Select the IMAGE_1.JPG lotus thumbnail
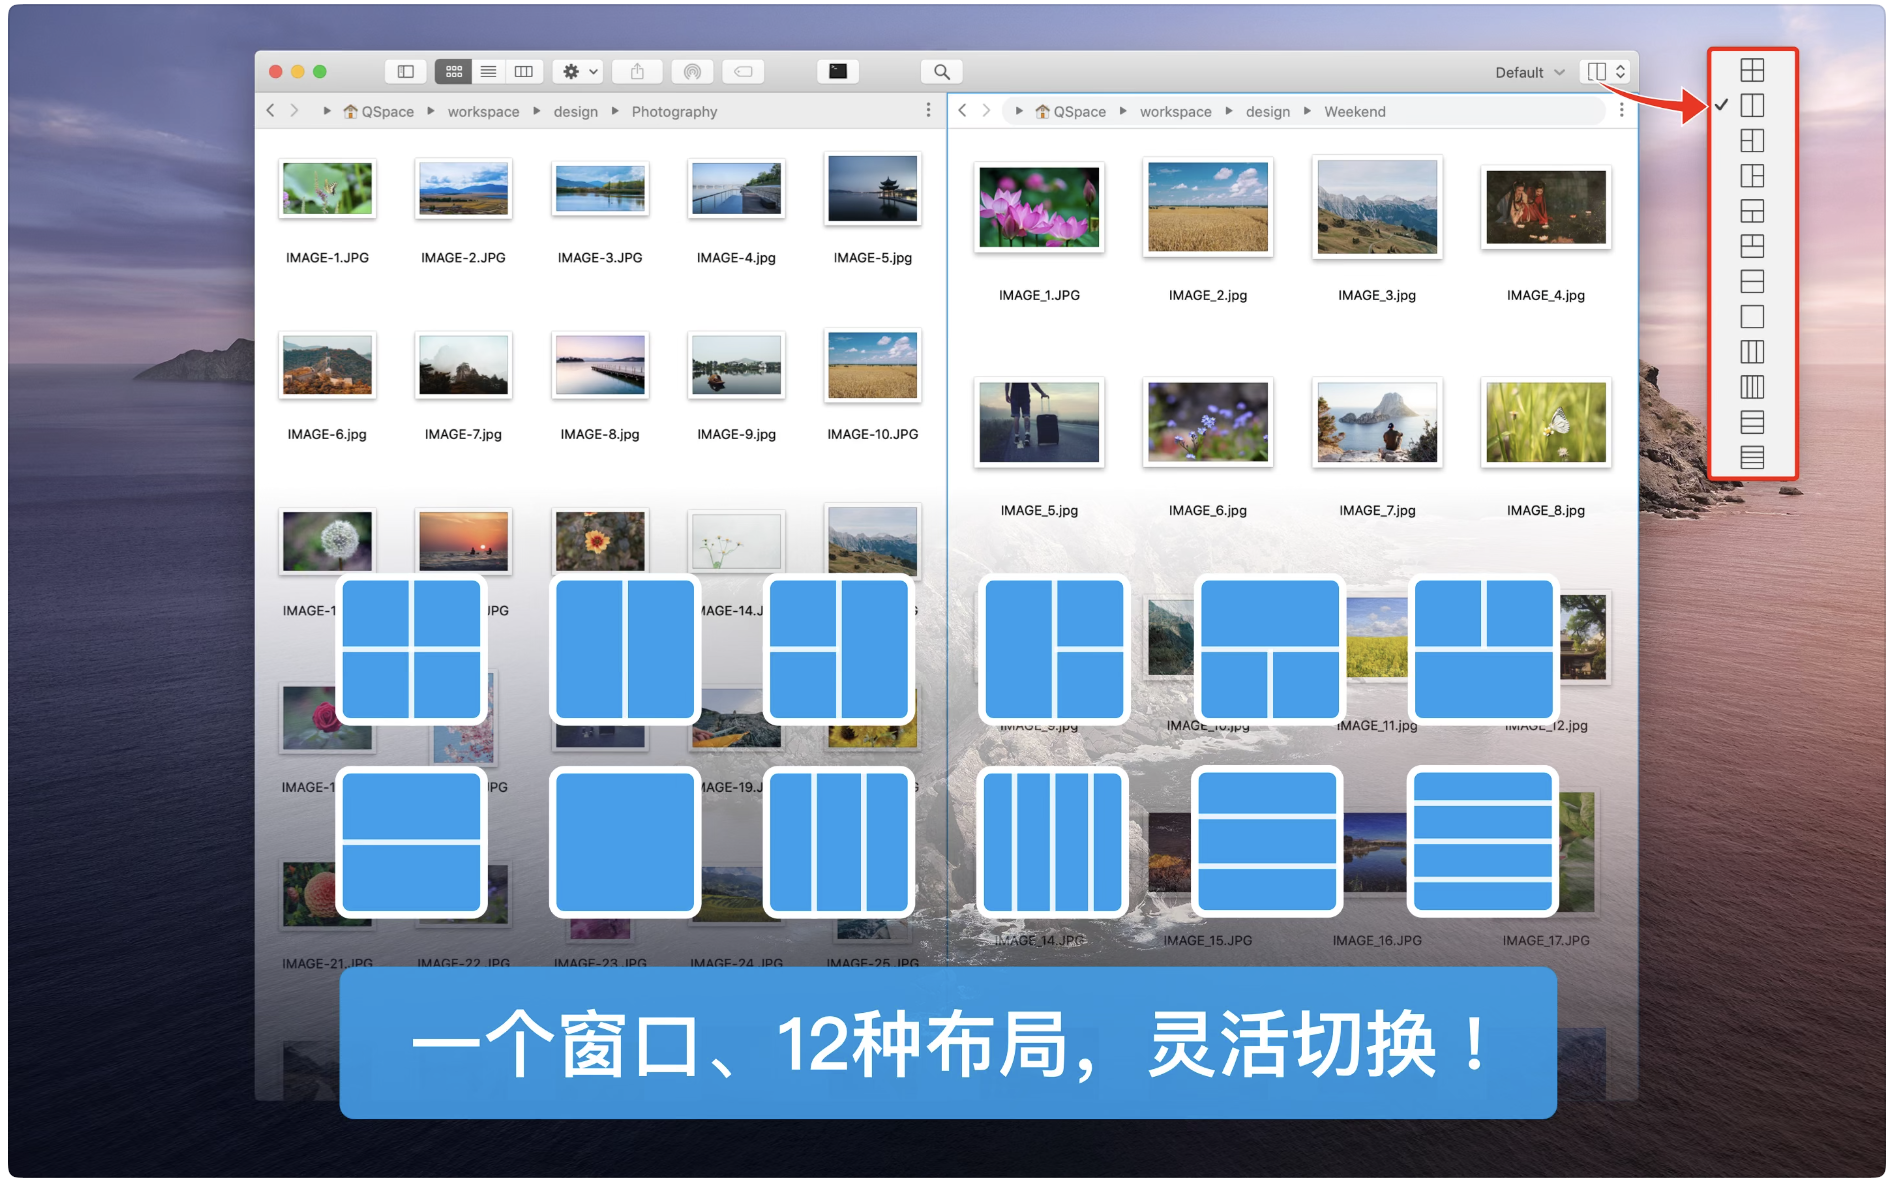Screen dimensions: 1894x1184 (x=1039, y=208)
